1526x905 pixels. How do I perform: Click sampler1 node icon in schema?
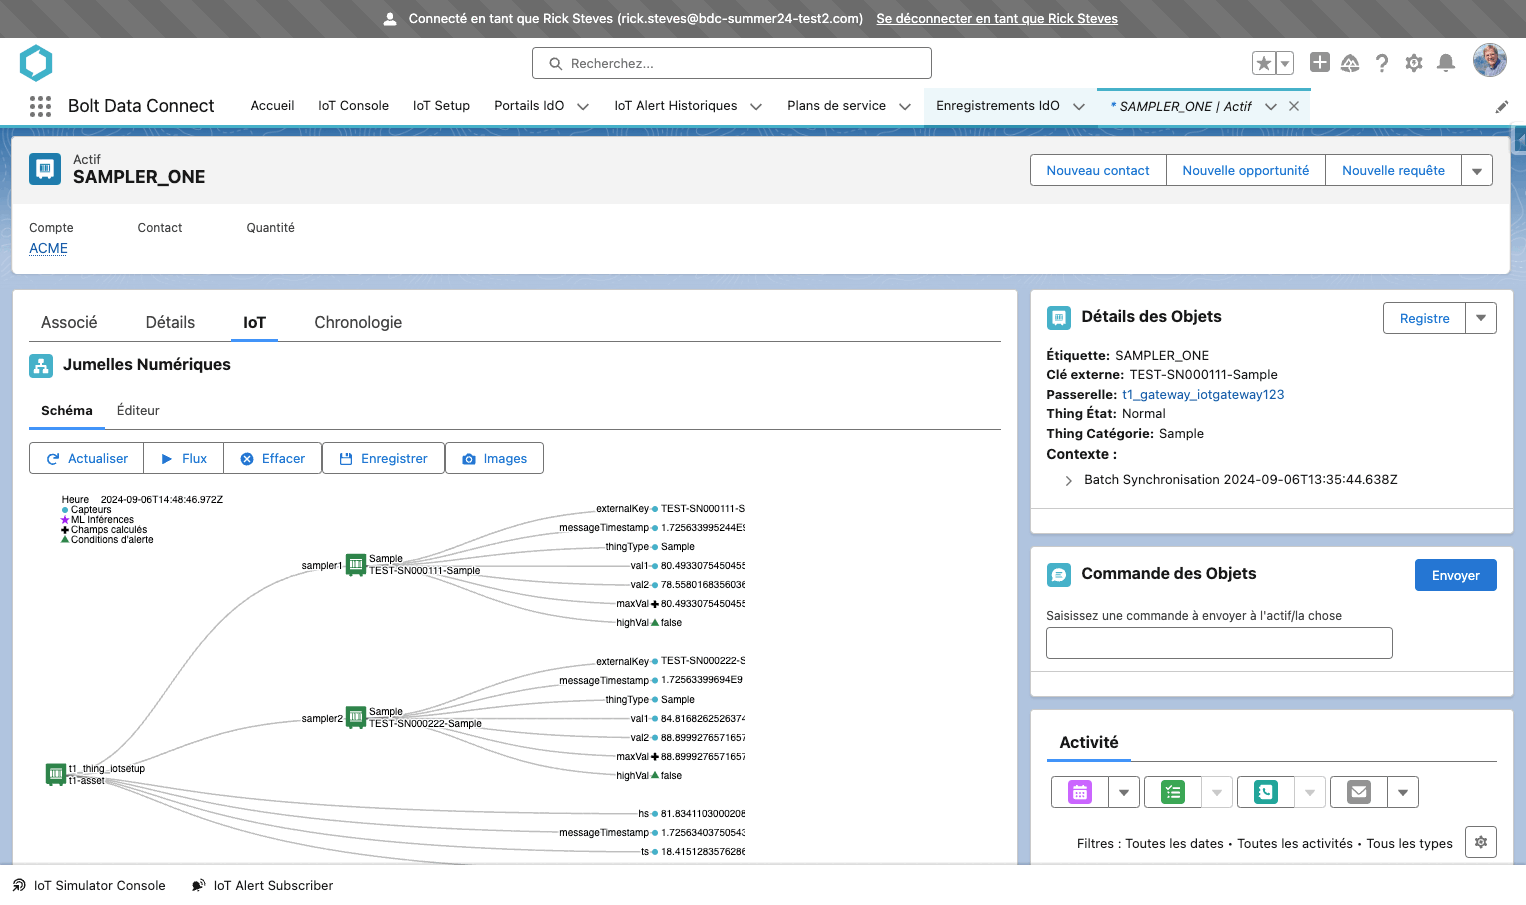tap(355, 564)
